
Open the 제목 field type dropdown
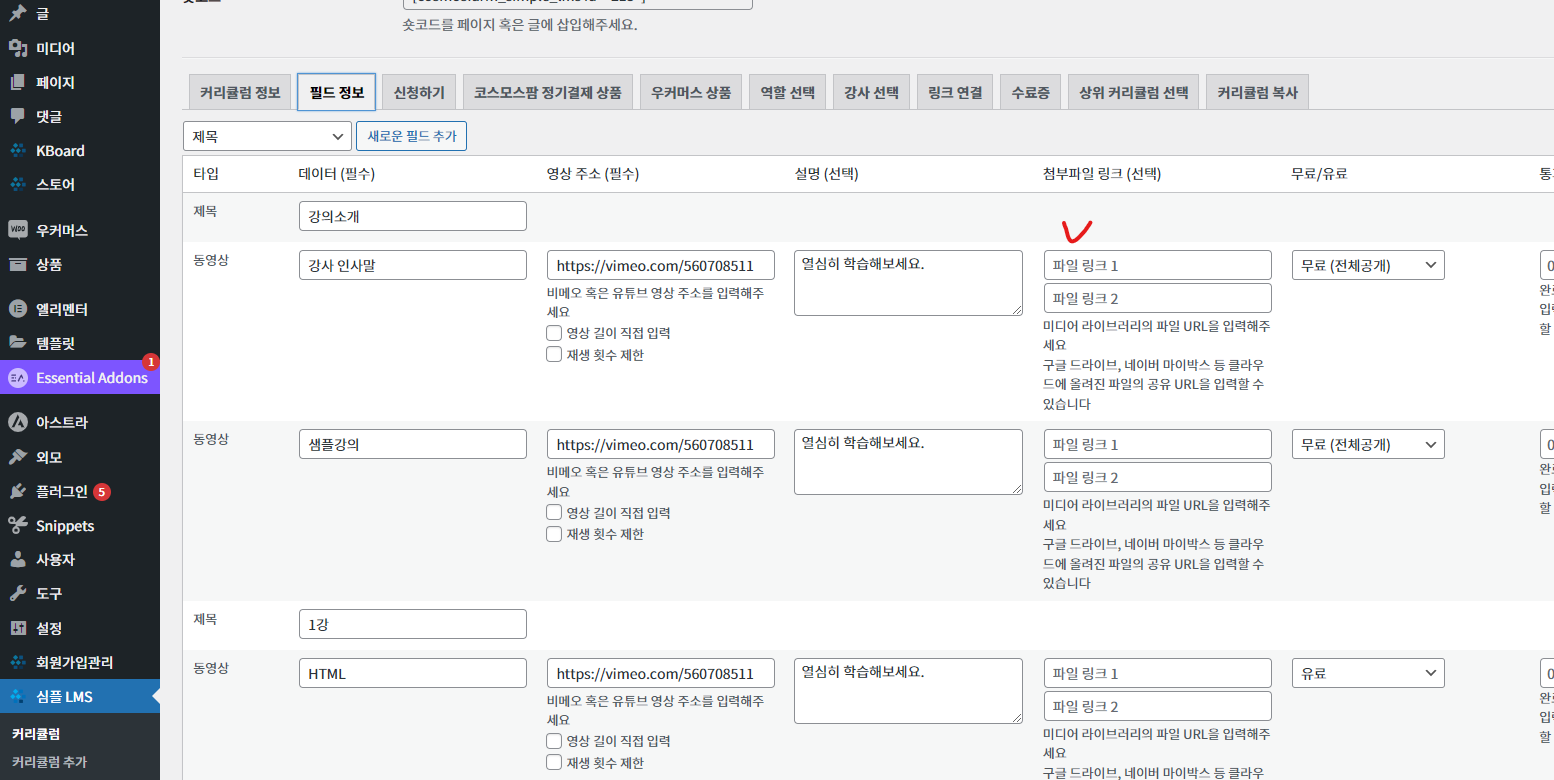[267, 136]
